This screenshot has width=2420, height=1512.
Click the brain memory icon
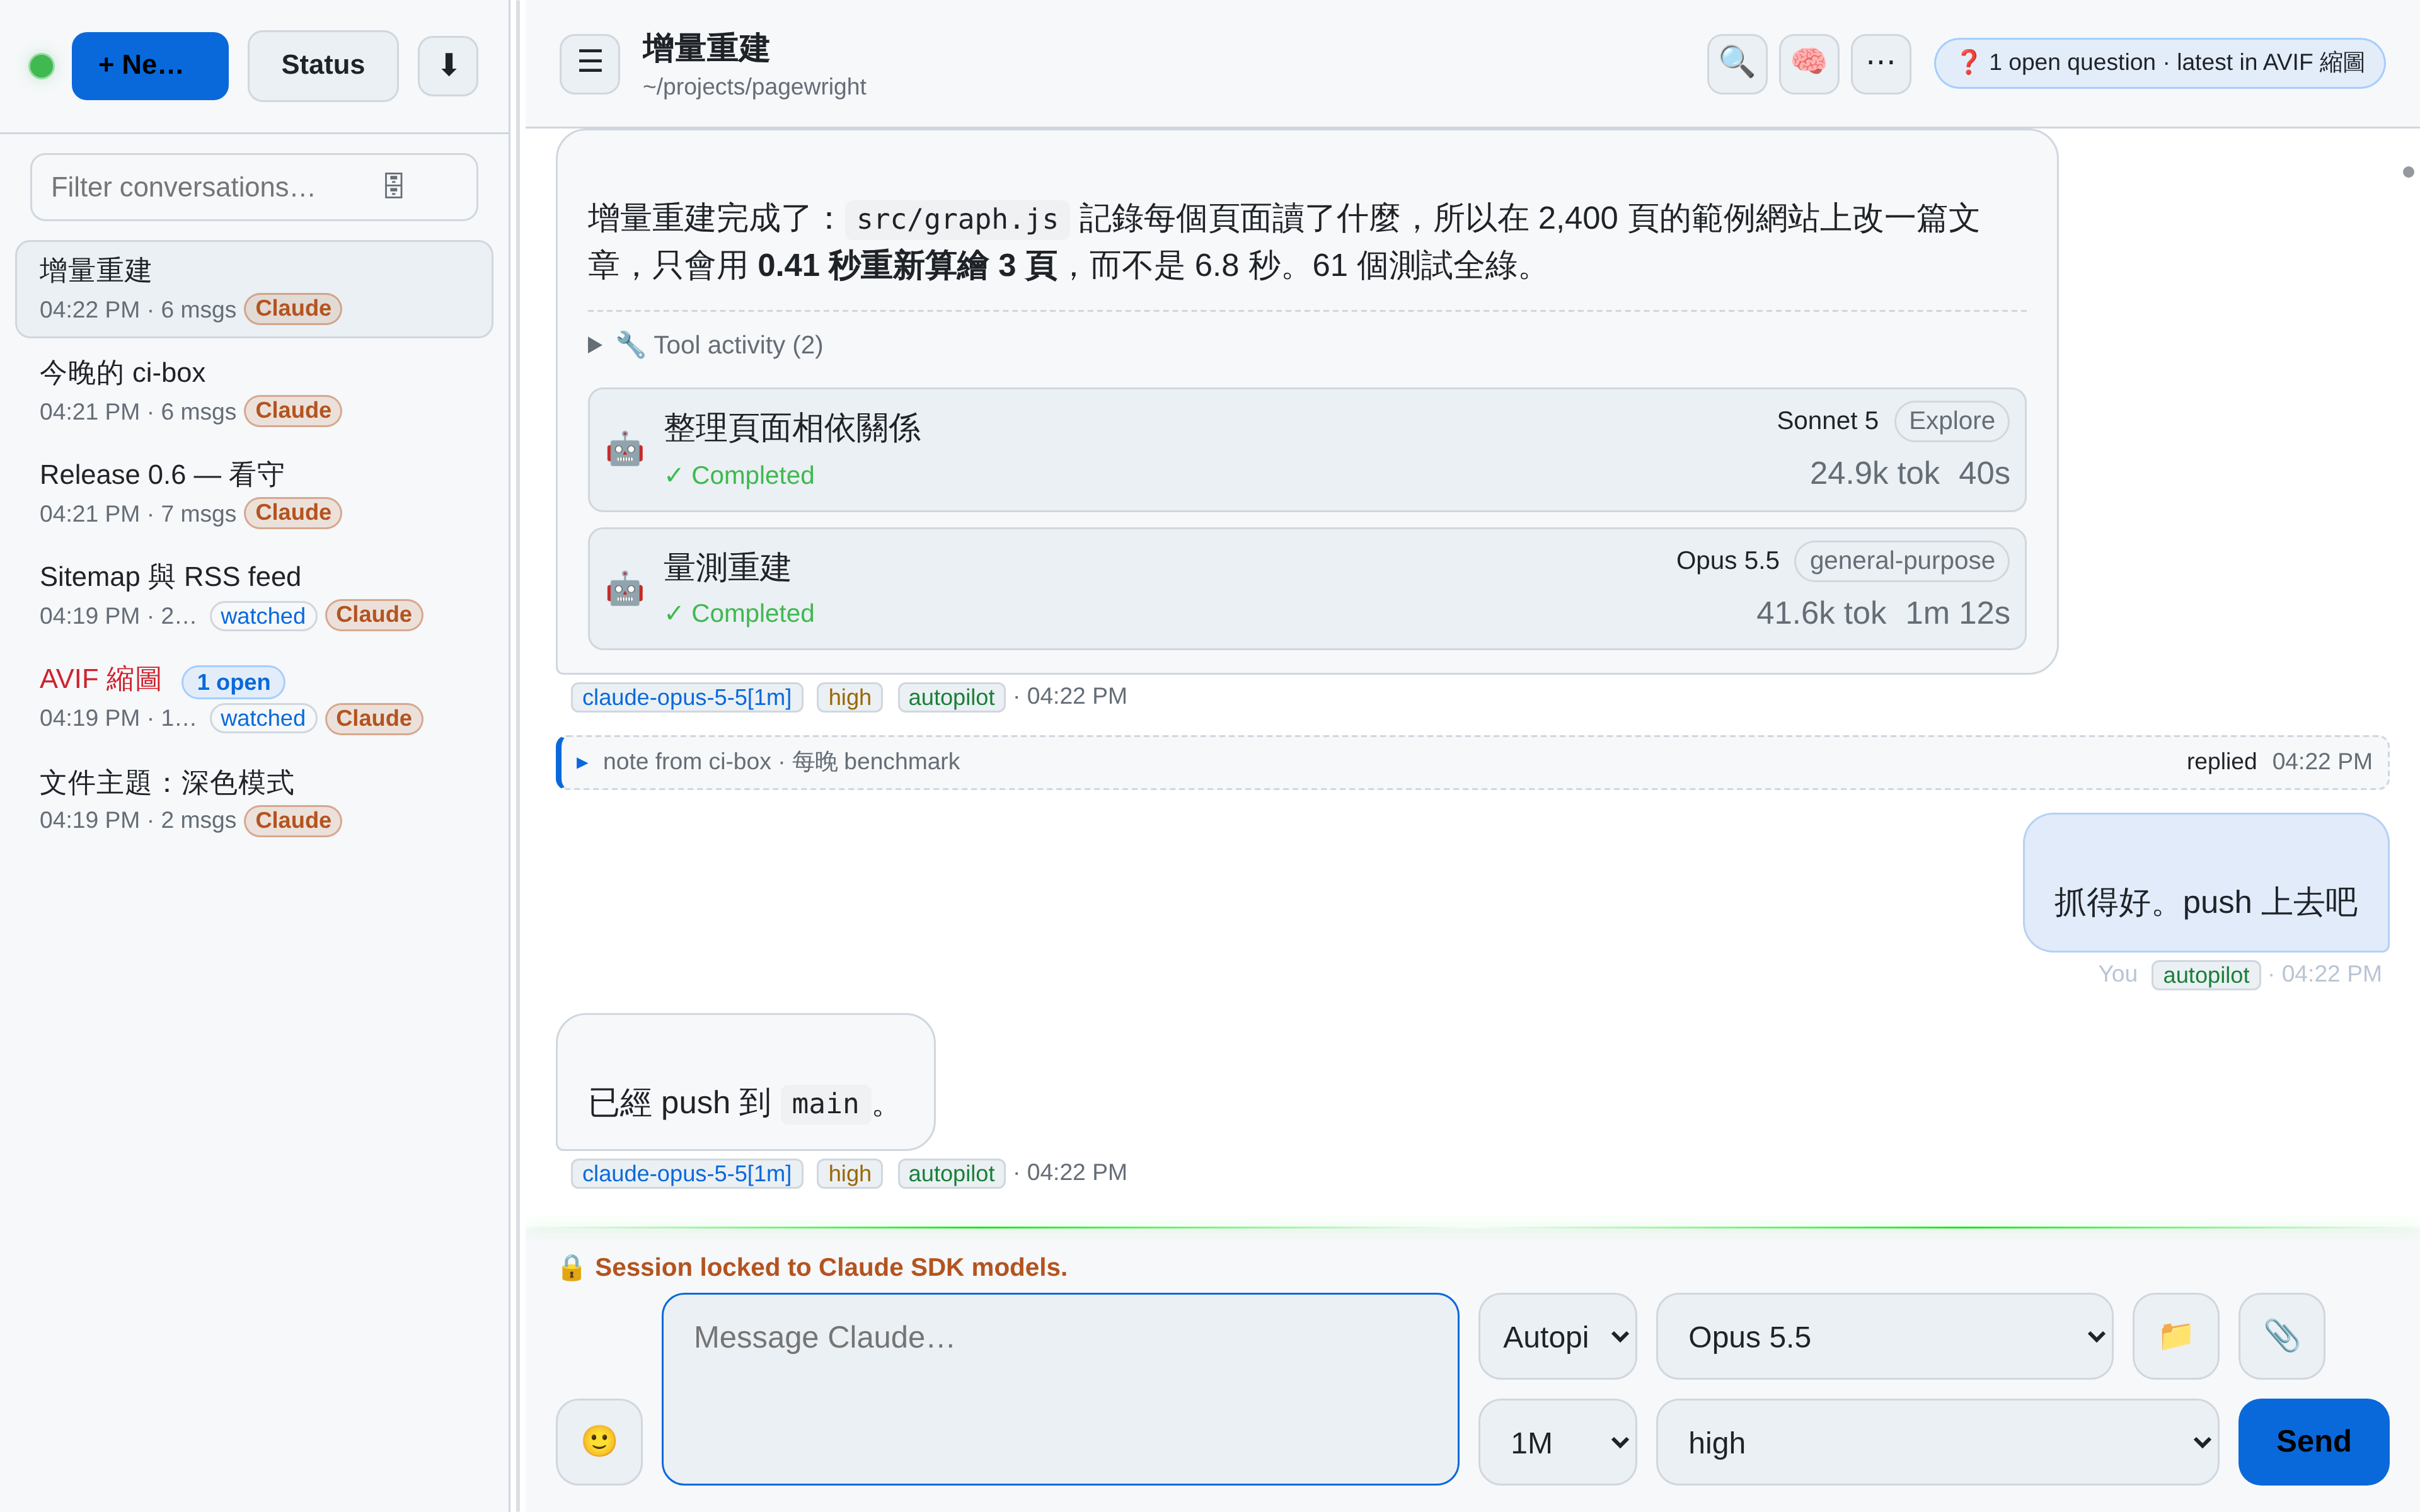(1808, 63)
